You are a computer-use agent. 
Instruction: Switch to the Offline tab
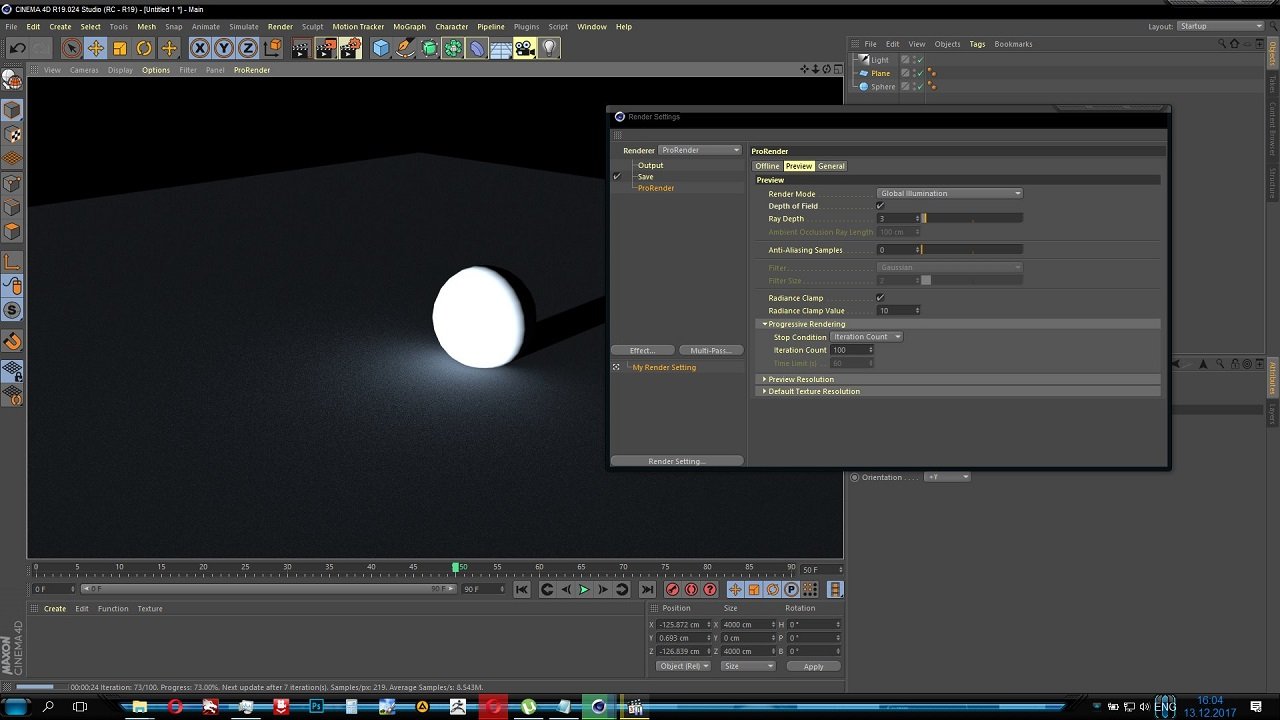coord(767,166)
